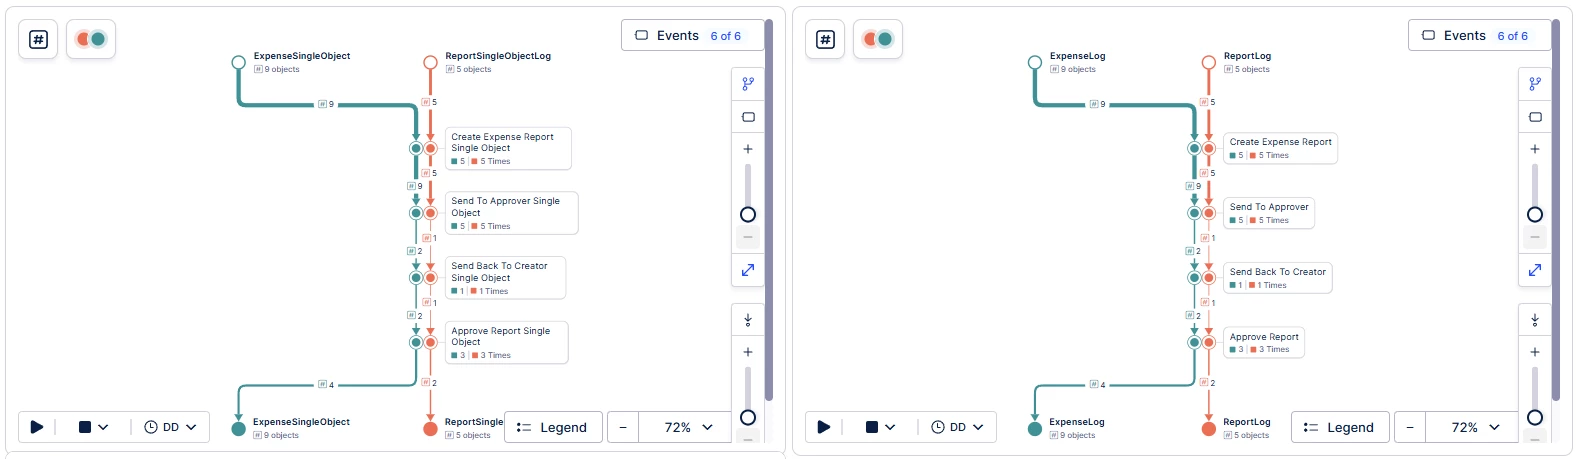Click the zoom minus button in right panel
1576x459 pixels.
(1410, 427)
